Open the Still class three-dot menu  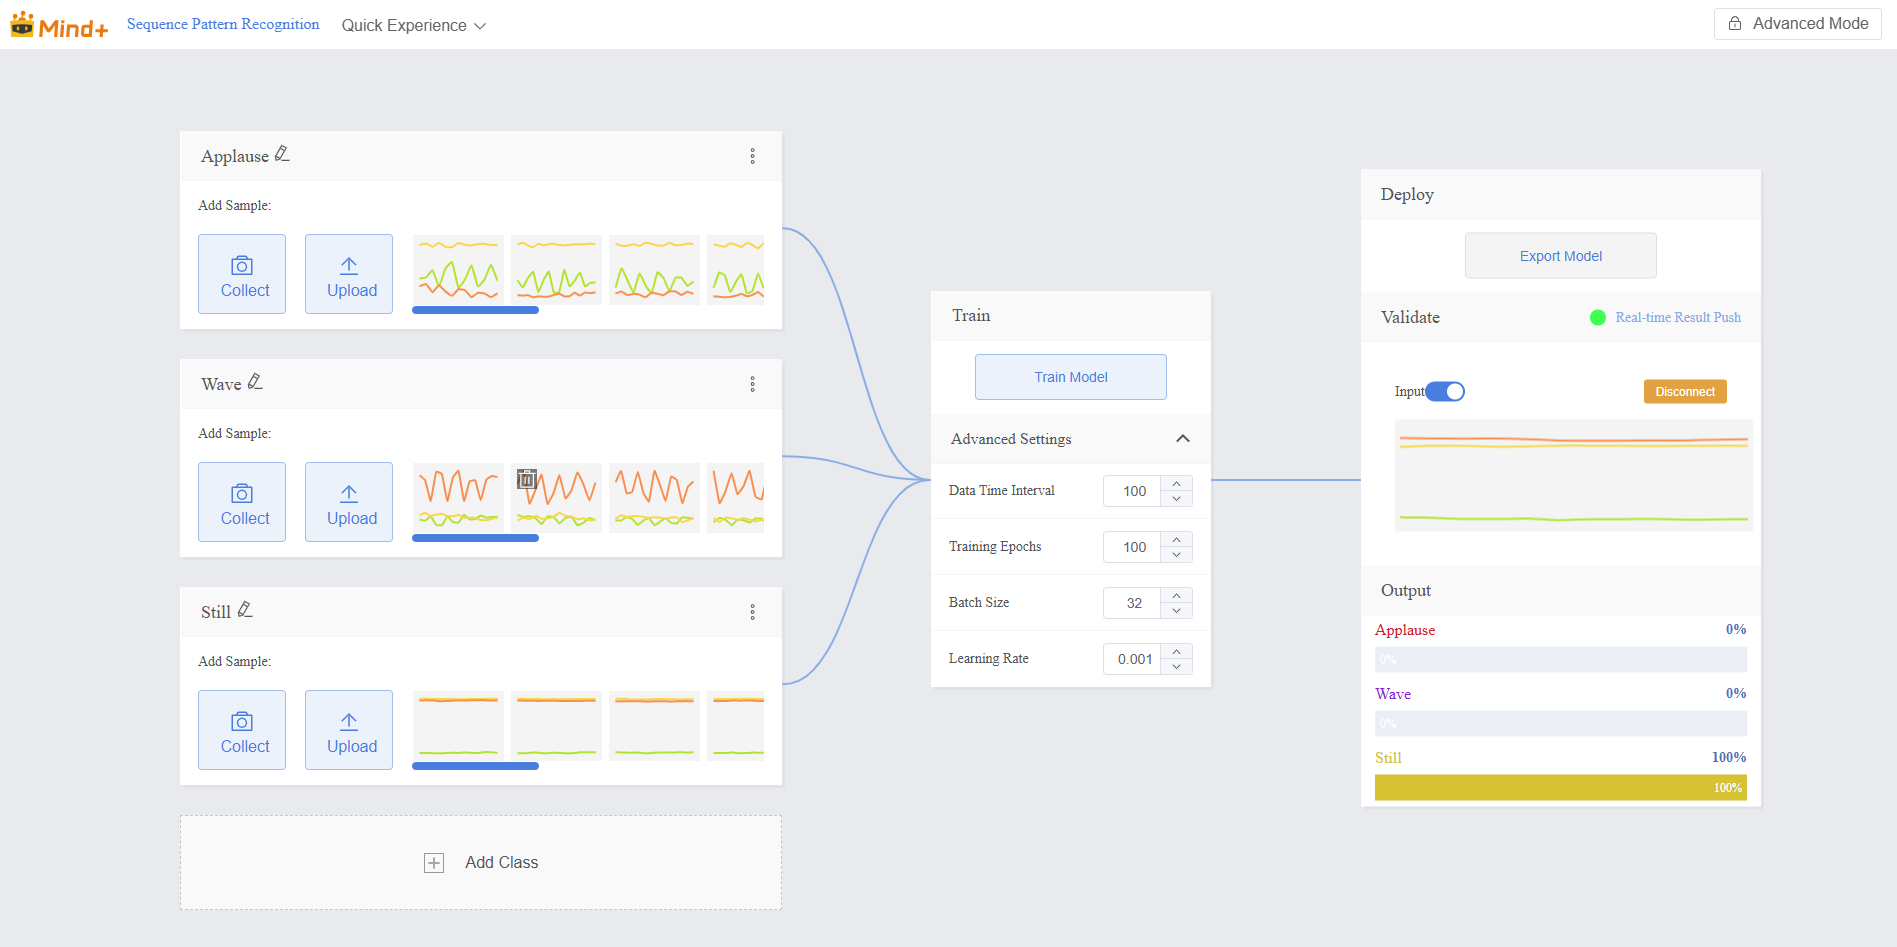tap(752, 612)
